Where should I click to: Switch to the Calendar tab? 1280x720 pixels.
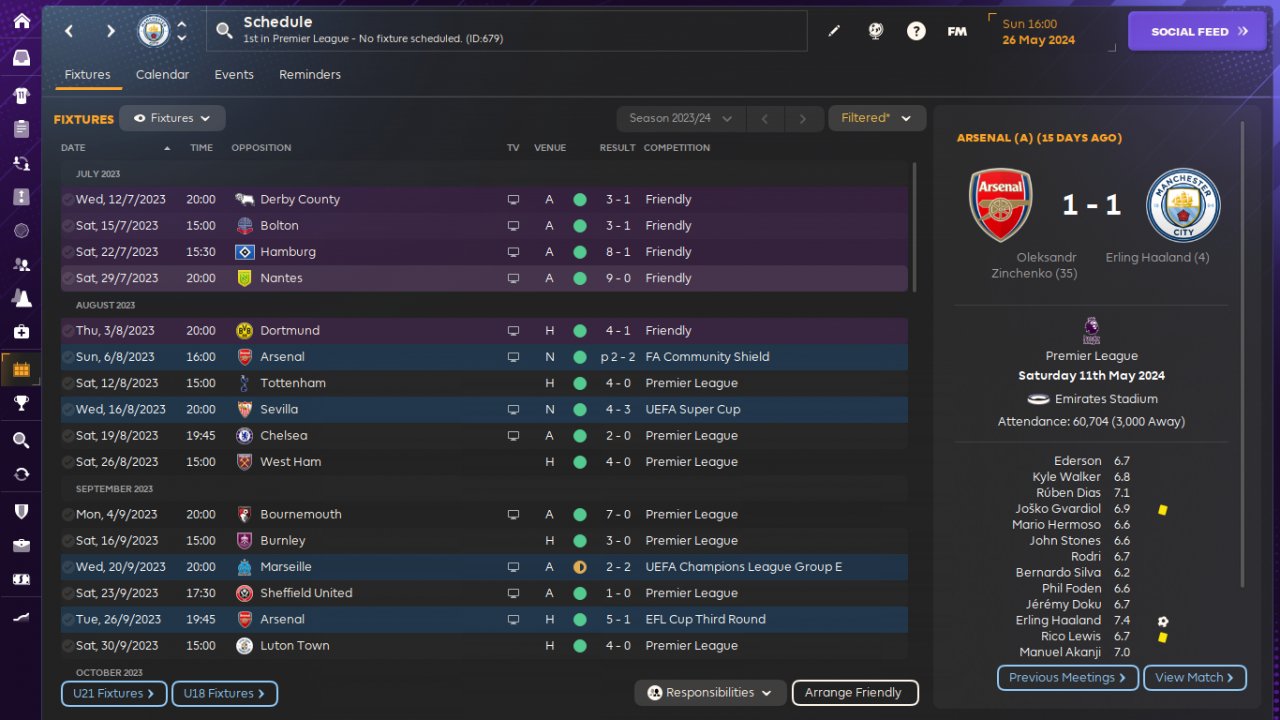click(x=162, y=75)
